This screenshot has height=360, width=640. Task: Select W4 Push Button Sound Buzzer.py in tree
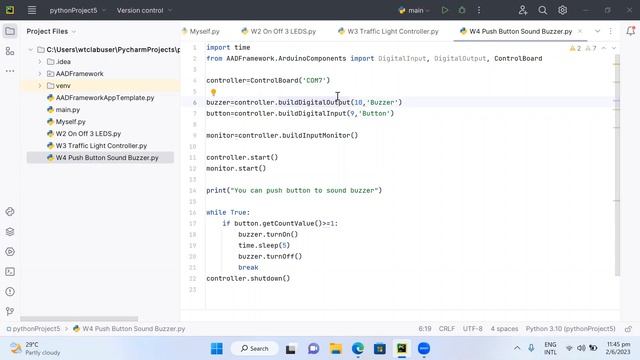pos(100,158)
